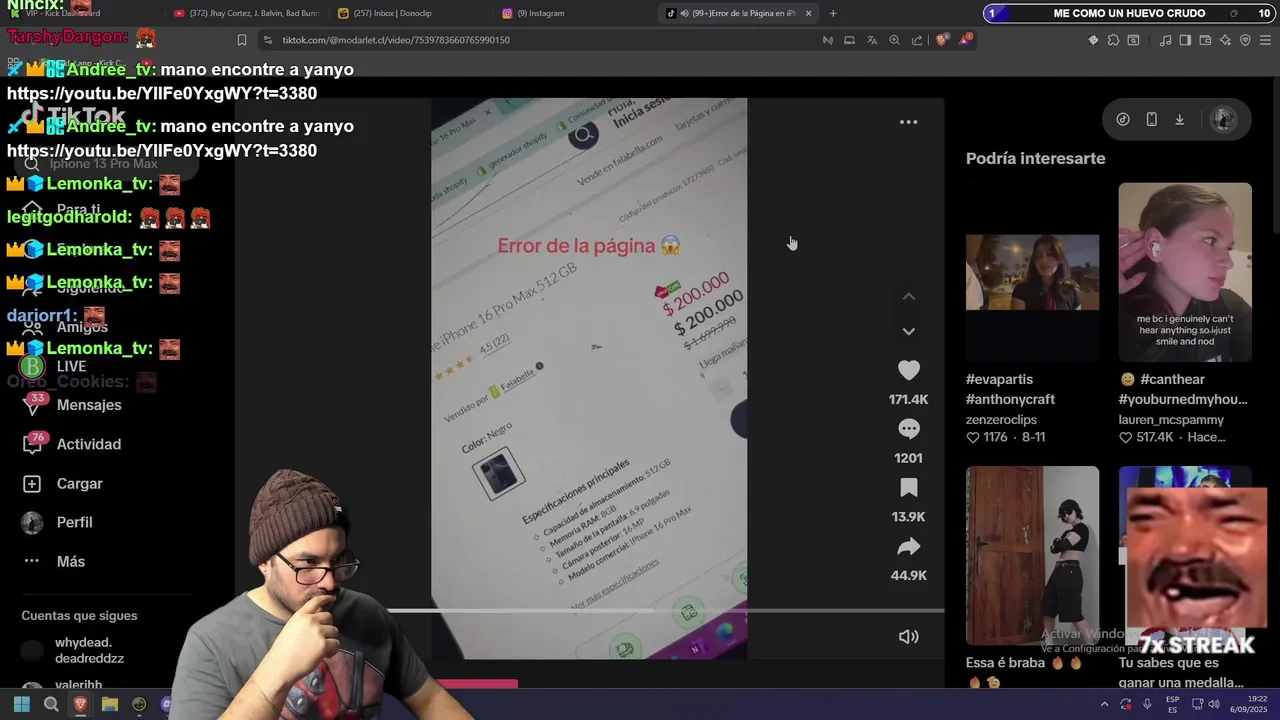Open Actividad in the TikTok sidebar
Viewport: 1280px width, 720px height.
coord(89,444)
